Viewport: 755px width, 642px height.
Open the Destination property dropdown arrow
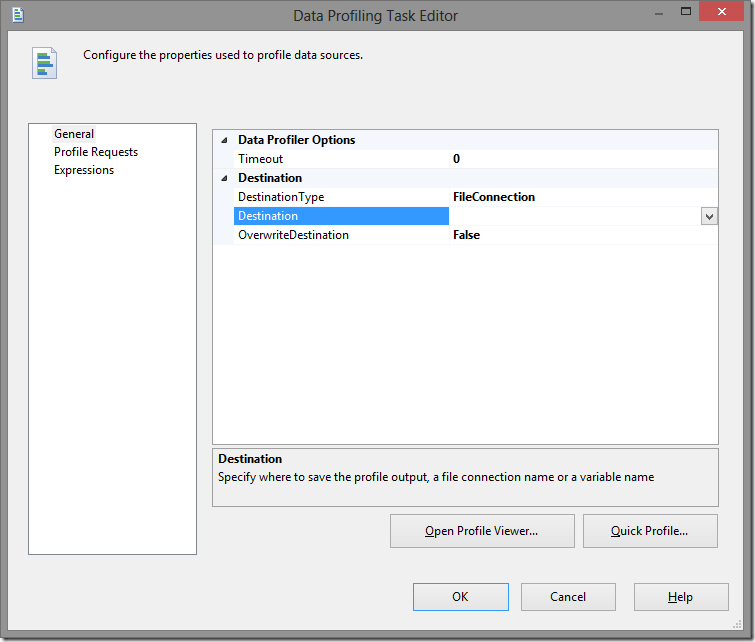click(709, 216)
